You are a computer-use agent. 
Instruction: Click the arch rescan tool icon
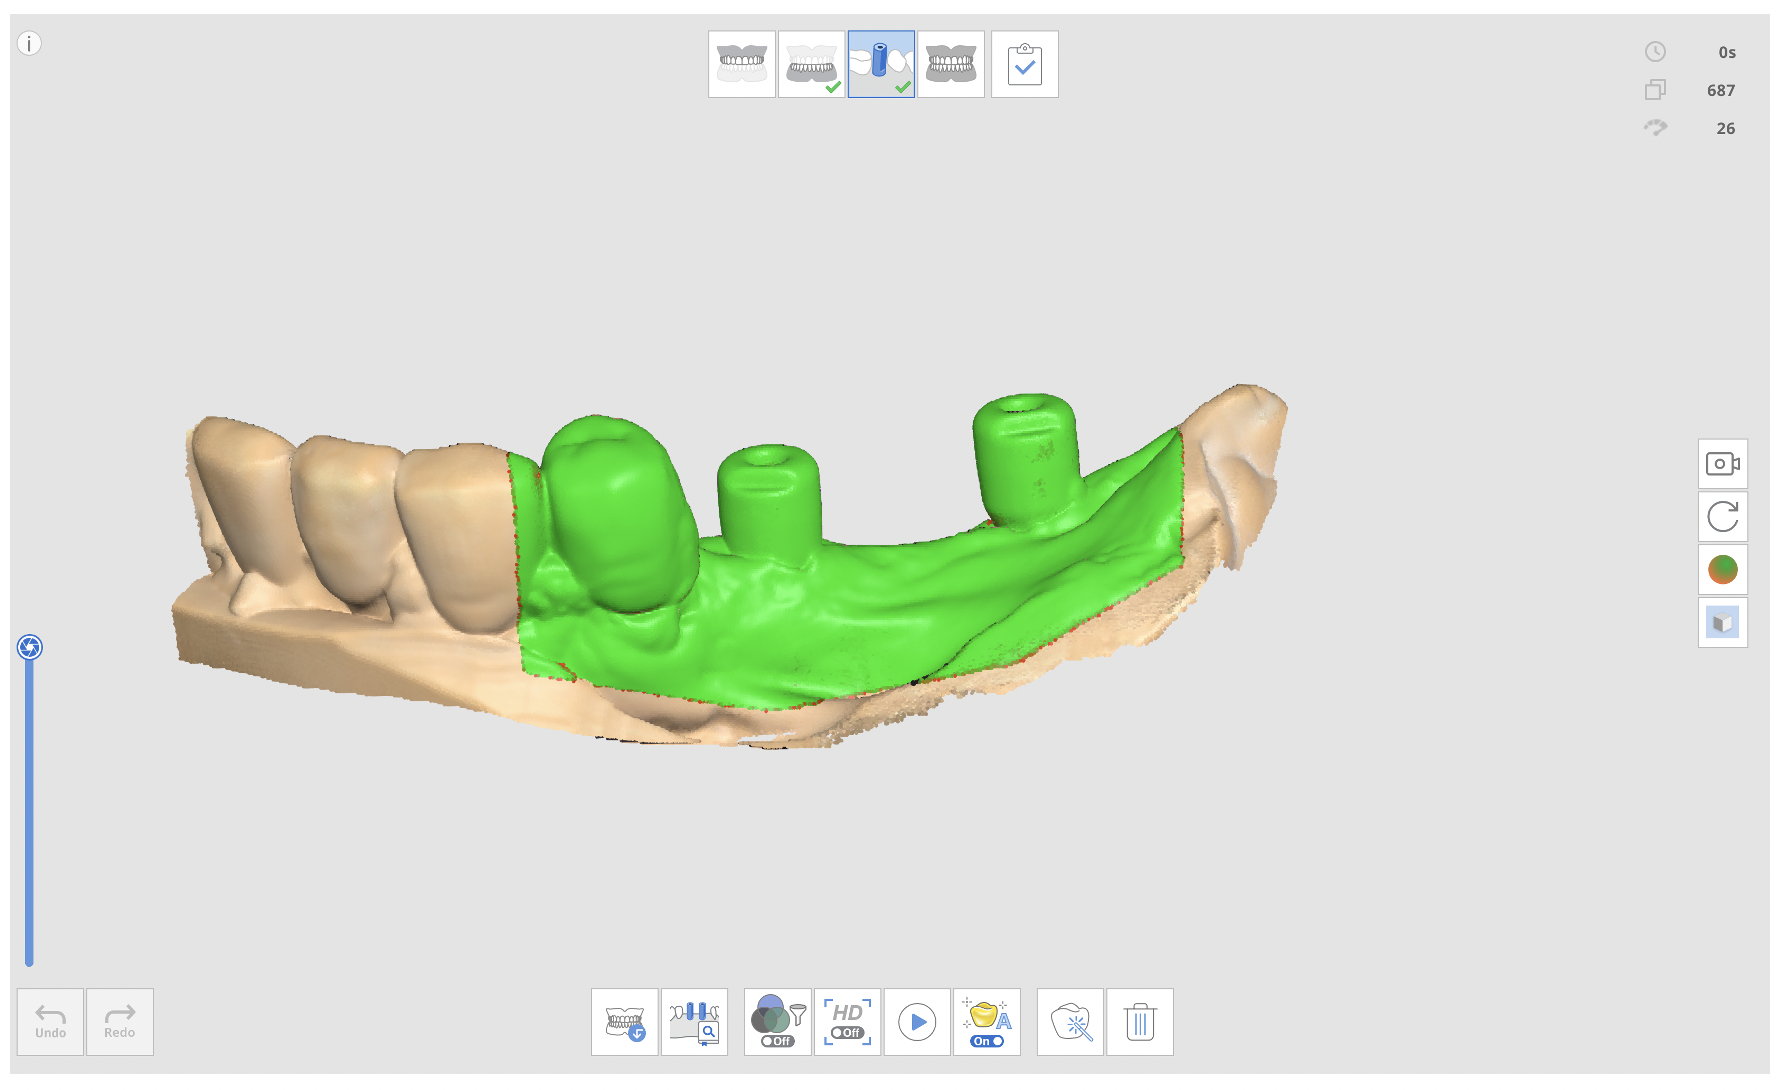pos(625,1022)
